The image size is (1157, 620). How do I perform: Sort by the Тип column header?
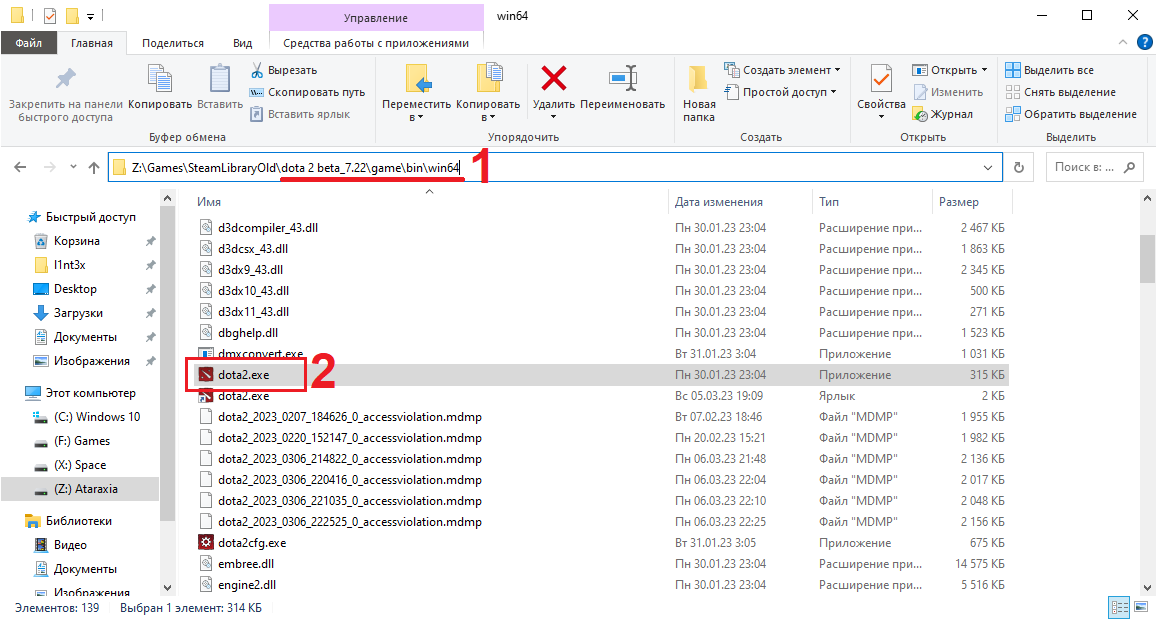point(828,202)
